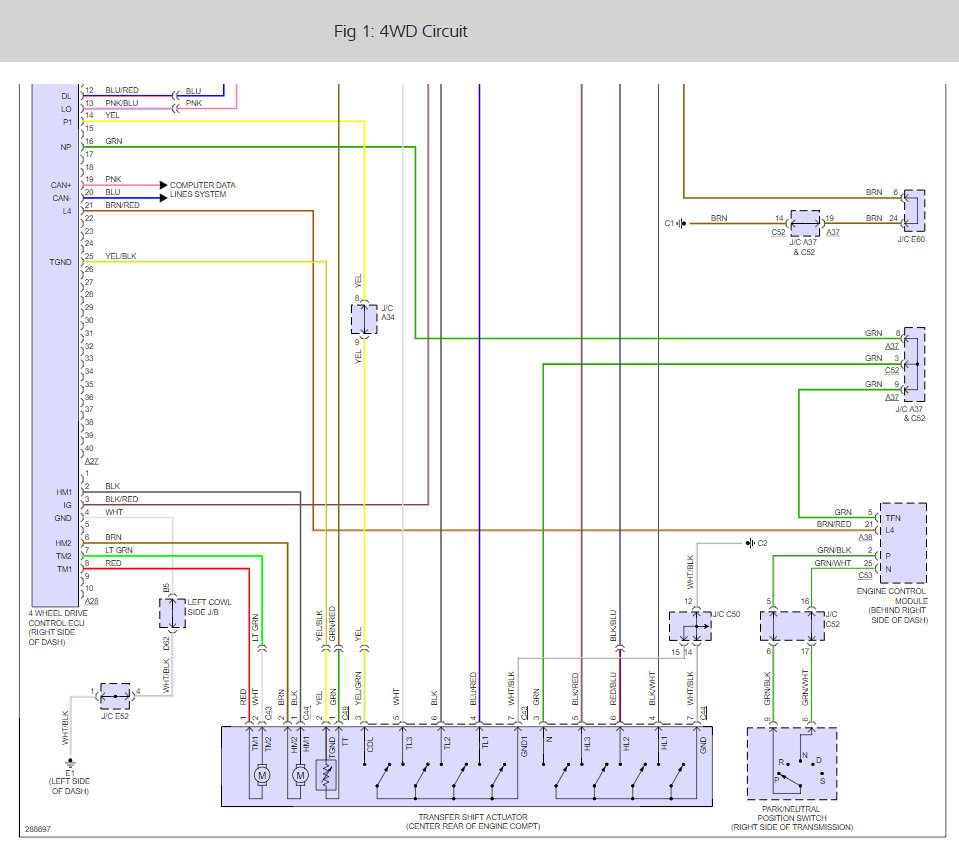
Task: Click the "PARK/NEUTRAL POSITION SWITCH" caption
Action: pos(791,813)
